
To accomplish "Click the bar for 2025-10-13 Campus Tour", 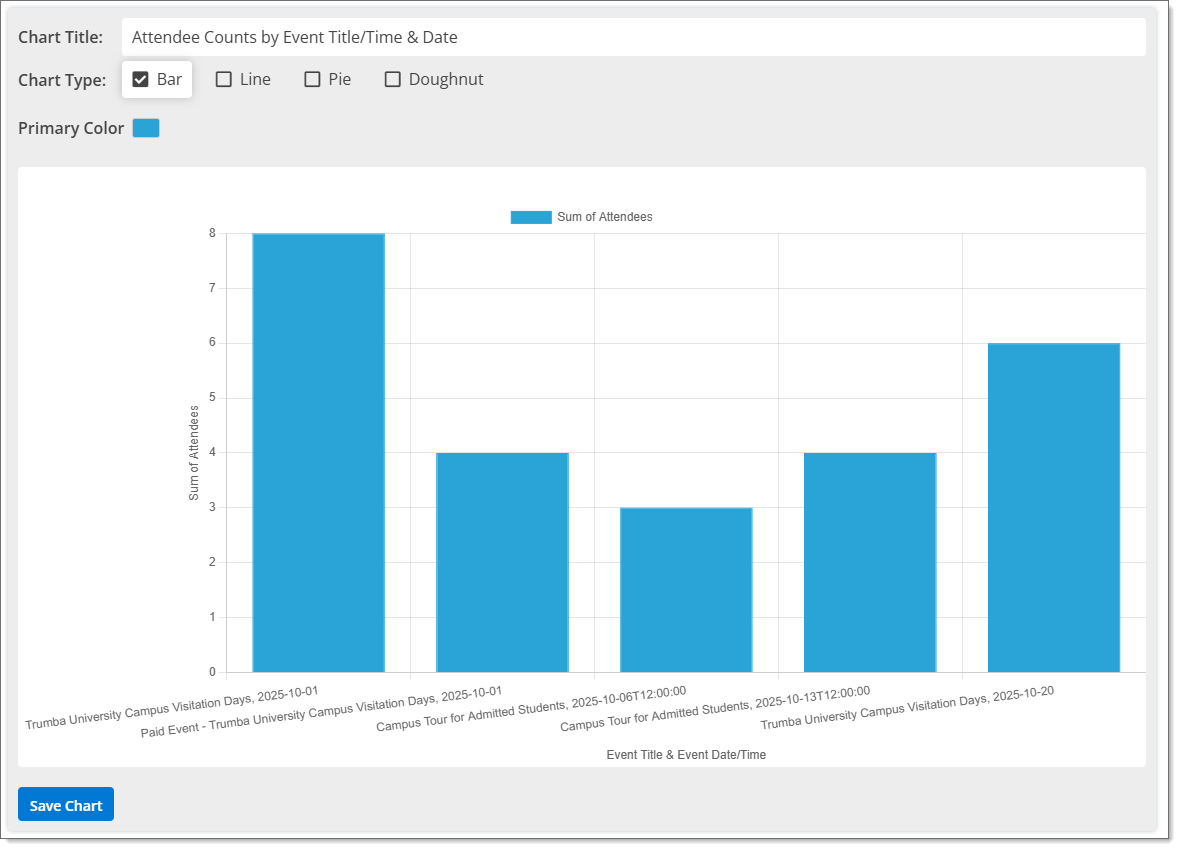I will [870, 562].
